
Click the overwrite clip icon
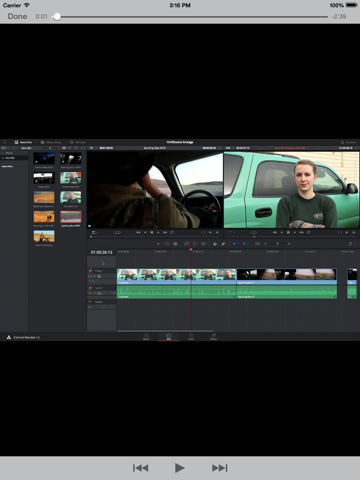[195, 244]
